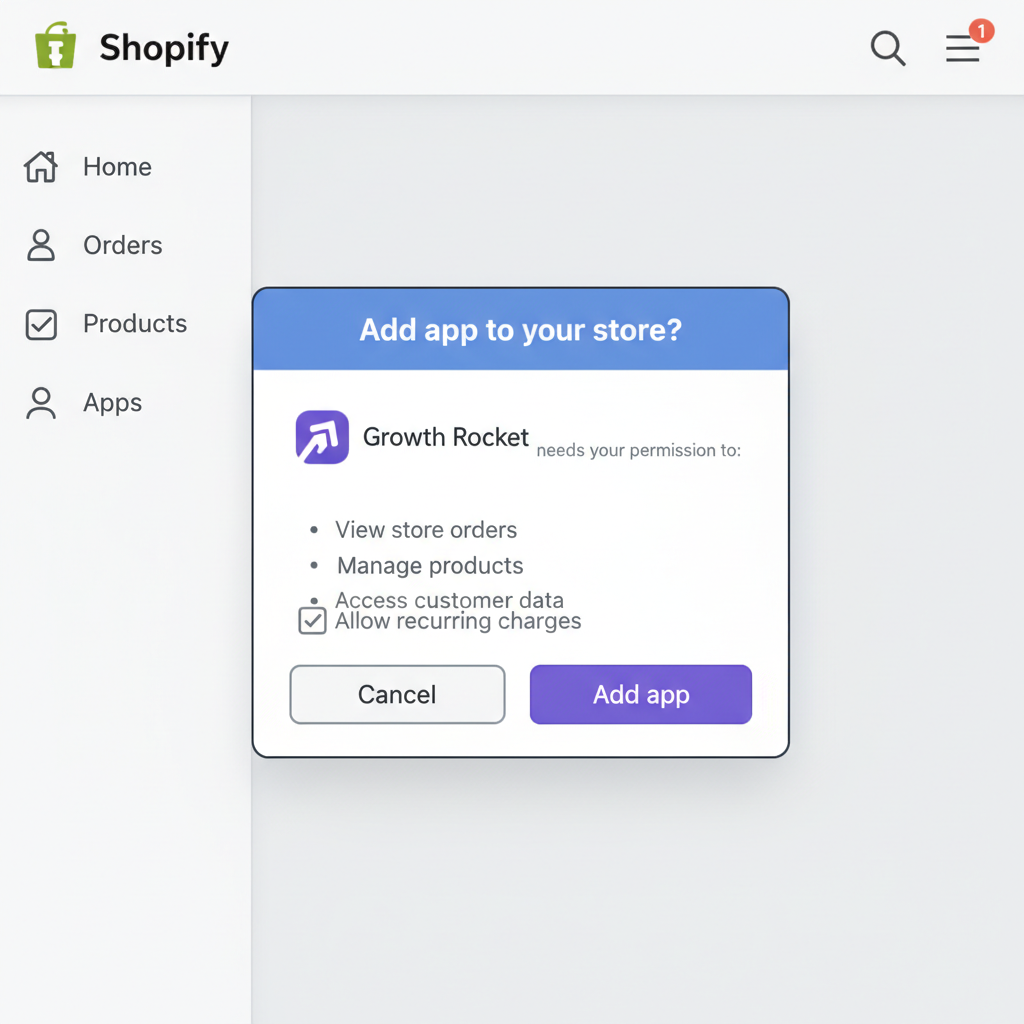Click the Apps icon in the sidebar

click(x=41, y=403)
